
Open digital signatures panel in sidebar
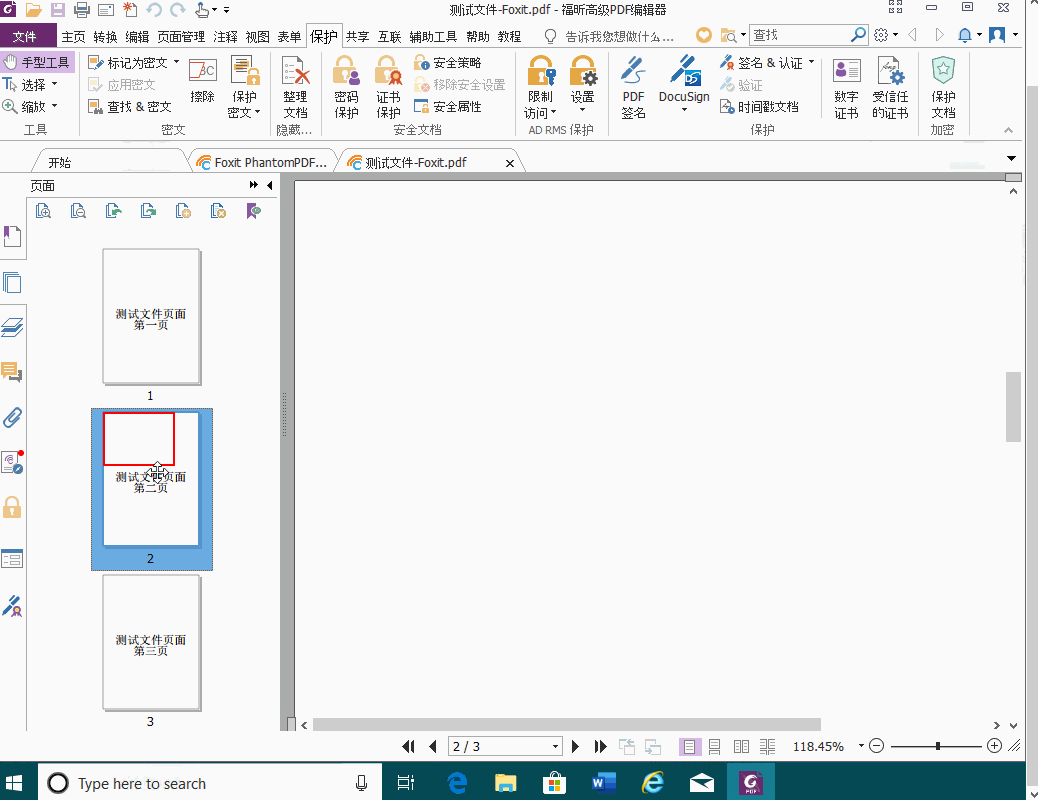pyautogui.click(x=12, y=606)
